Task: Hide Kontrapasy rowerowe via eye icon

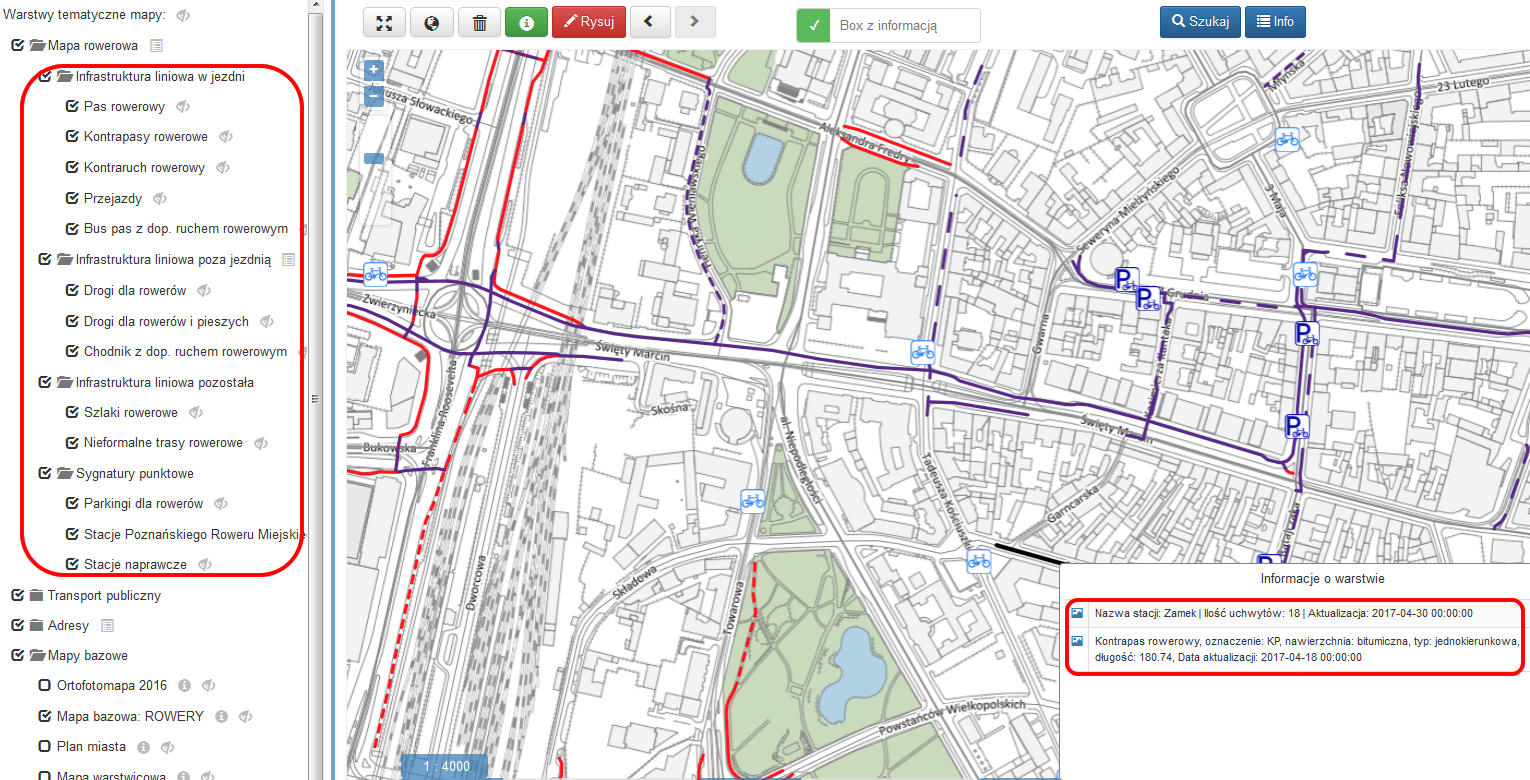Action: point(226,137)
